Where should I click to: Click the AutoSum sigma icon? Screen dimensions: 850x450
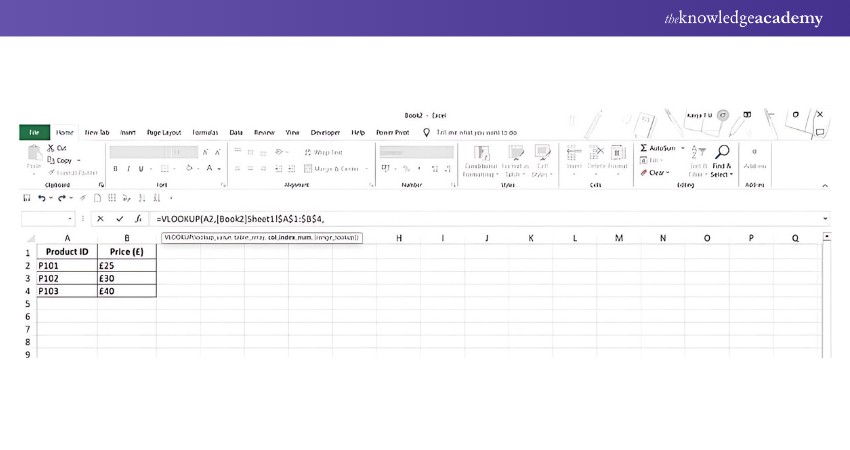point(644,148)
